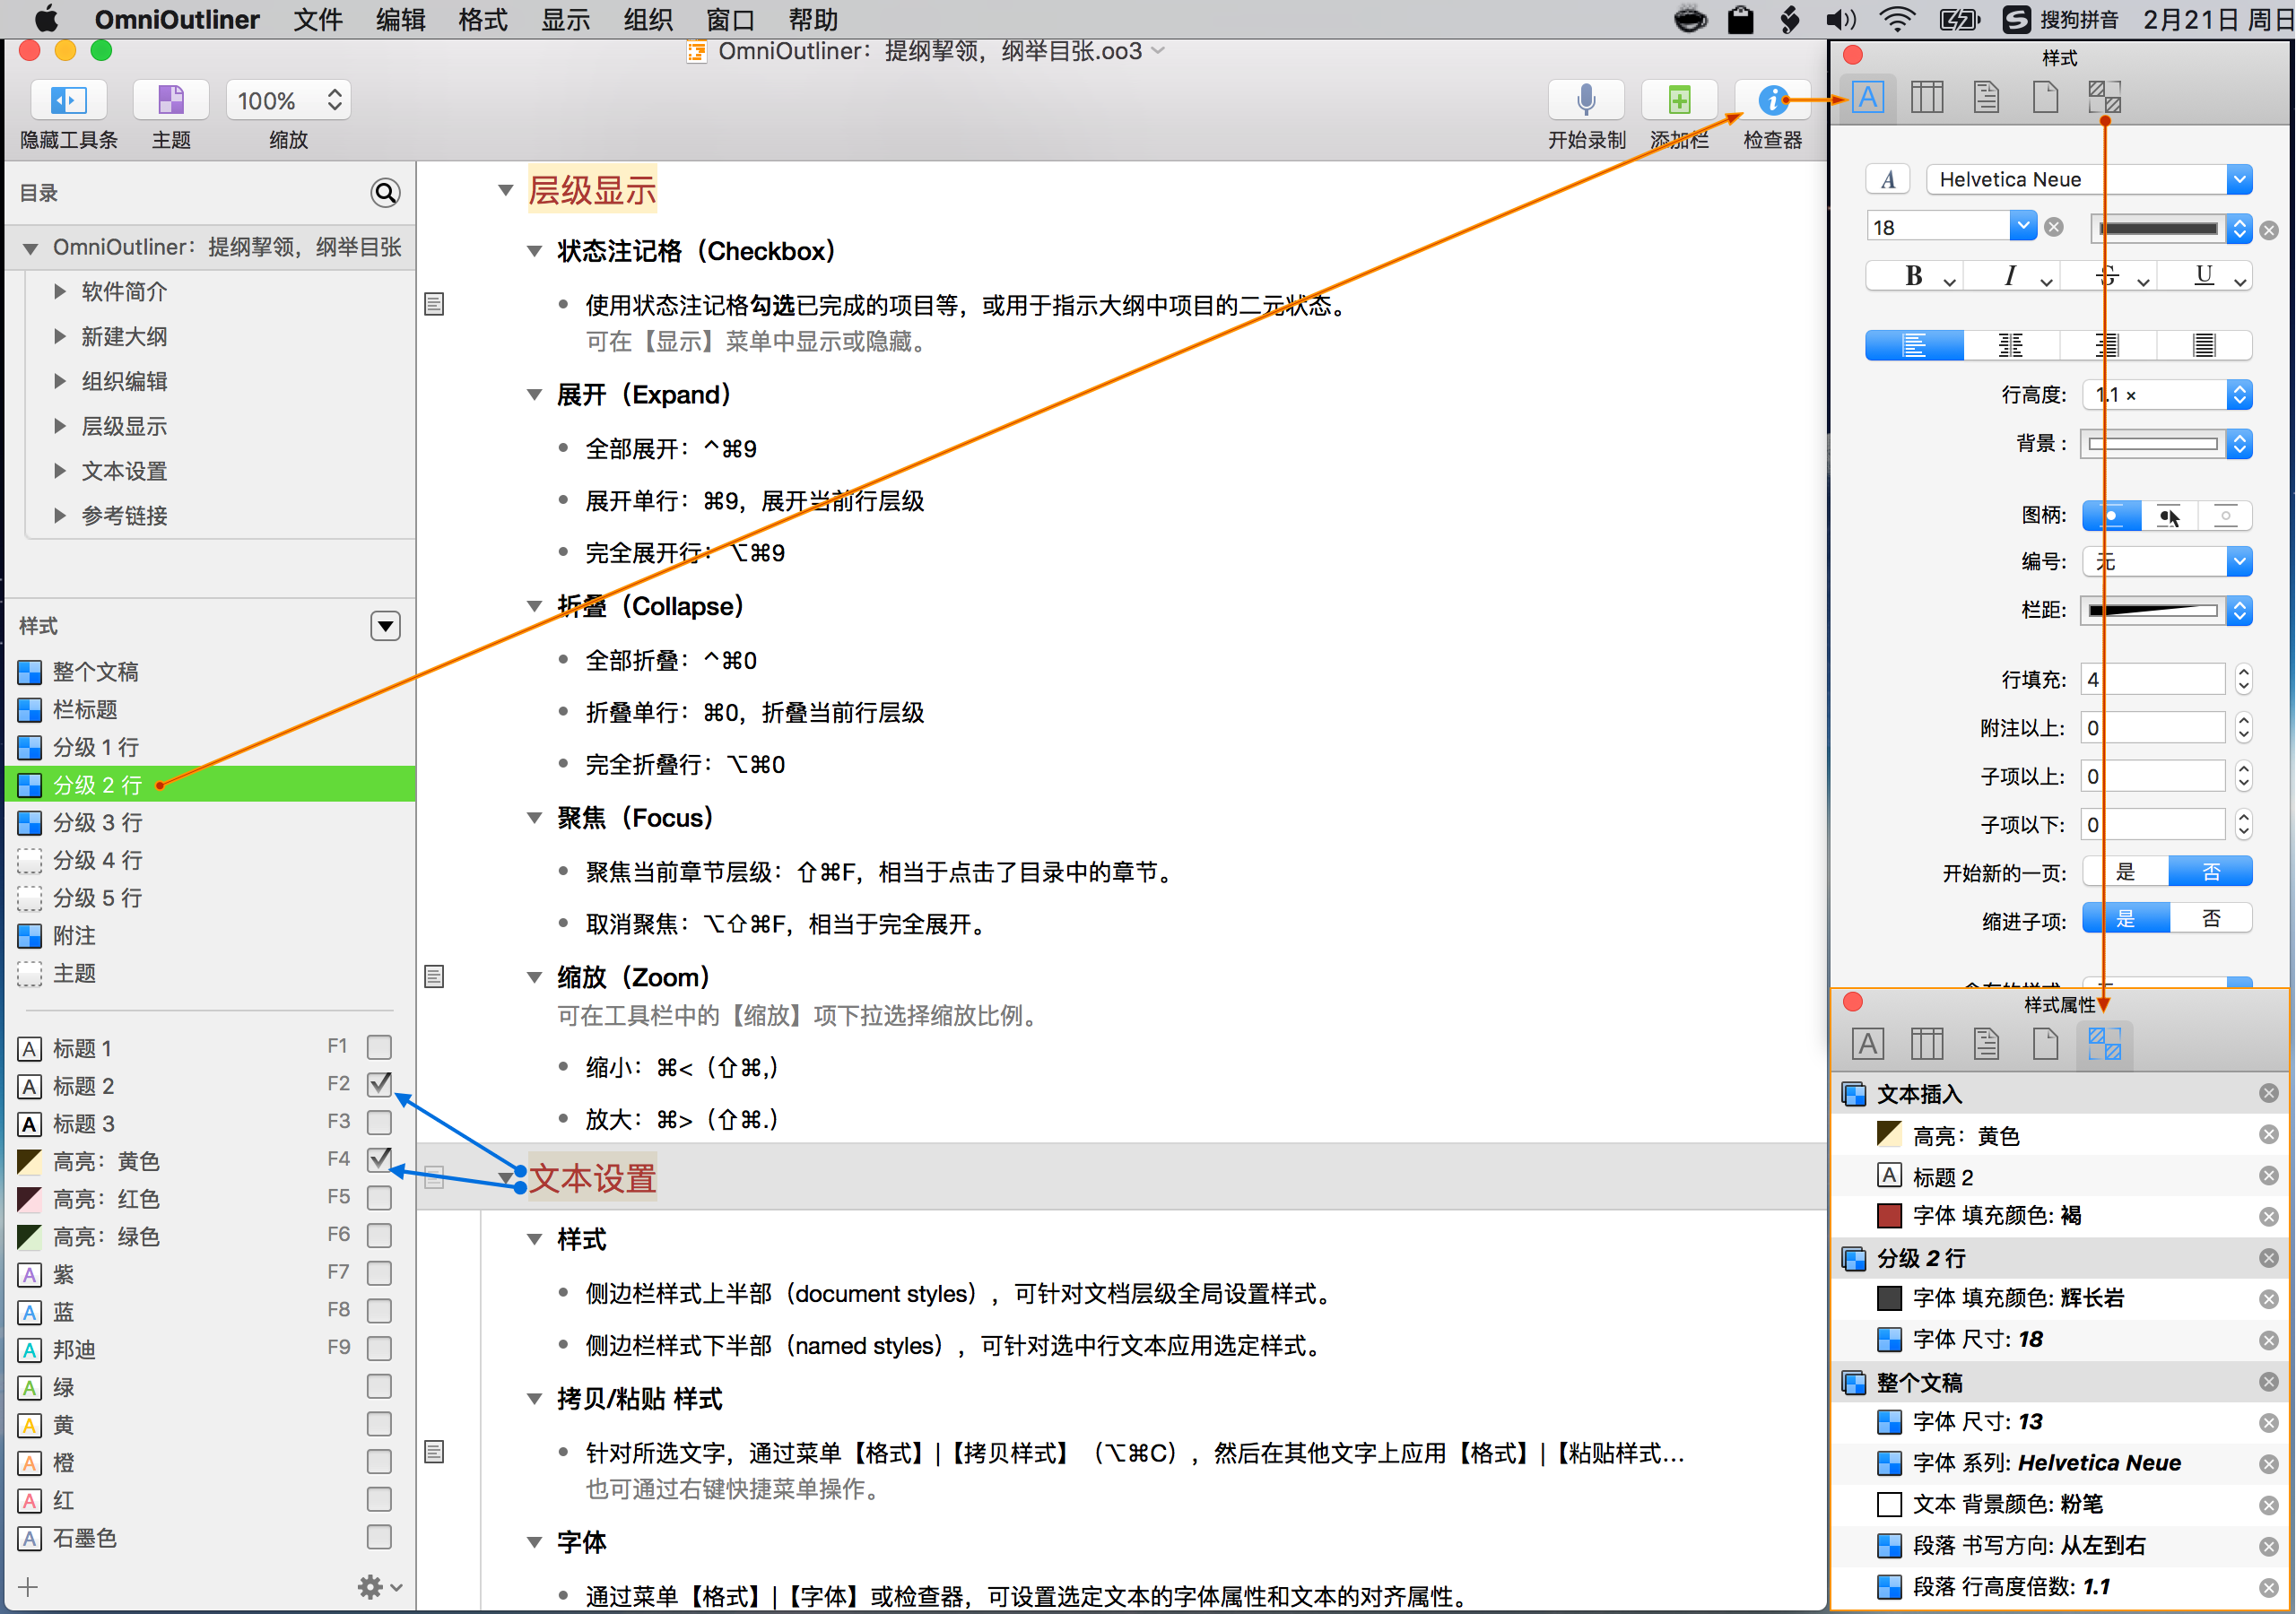Center align text in inspector
The image size is (2296, 1614).
2010,345
